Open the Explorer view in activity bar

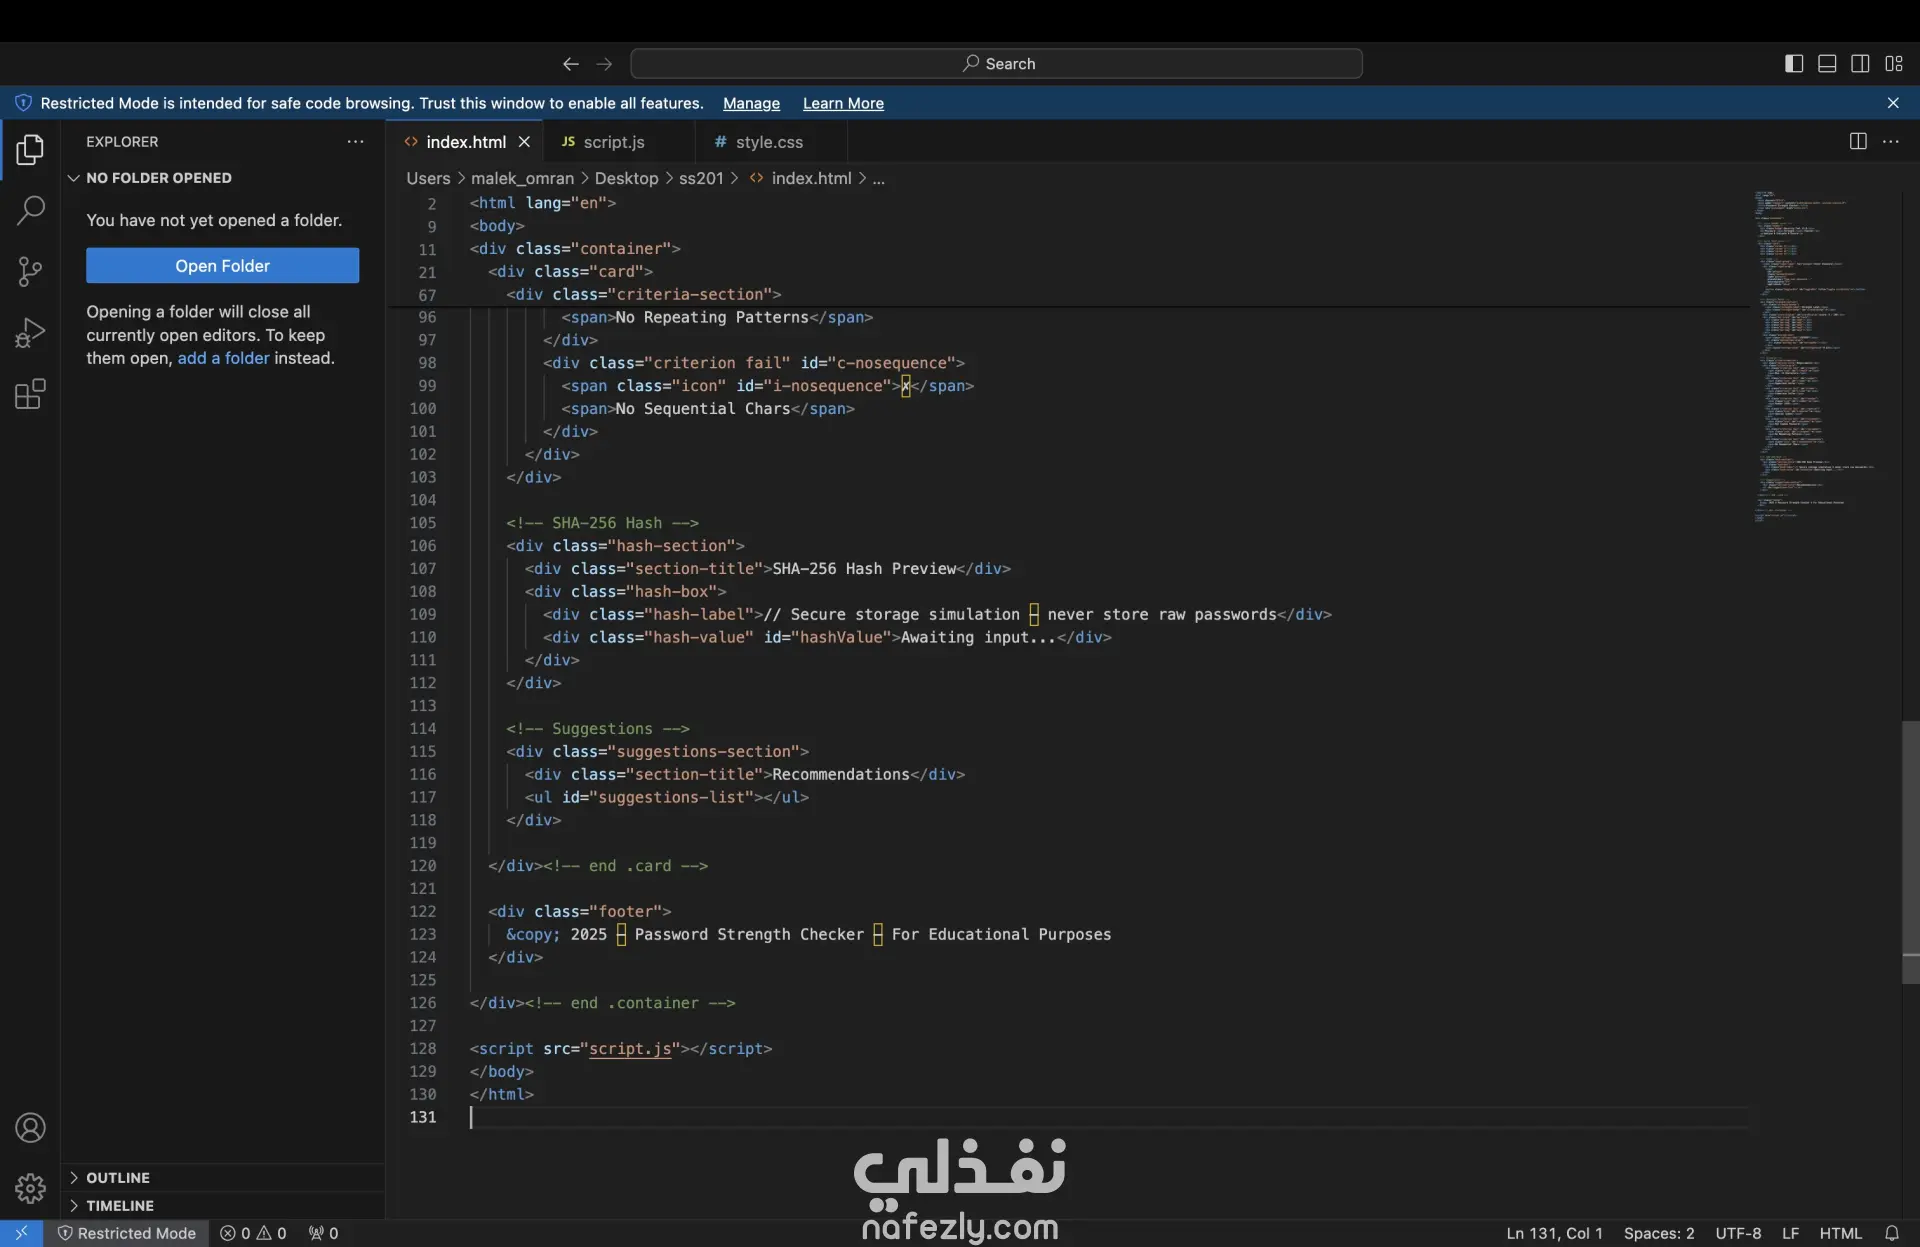pyautogui.click(x=30, y=150)
